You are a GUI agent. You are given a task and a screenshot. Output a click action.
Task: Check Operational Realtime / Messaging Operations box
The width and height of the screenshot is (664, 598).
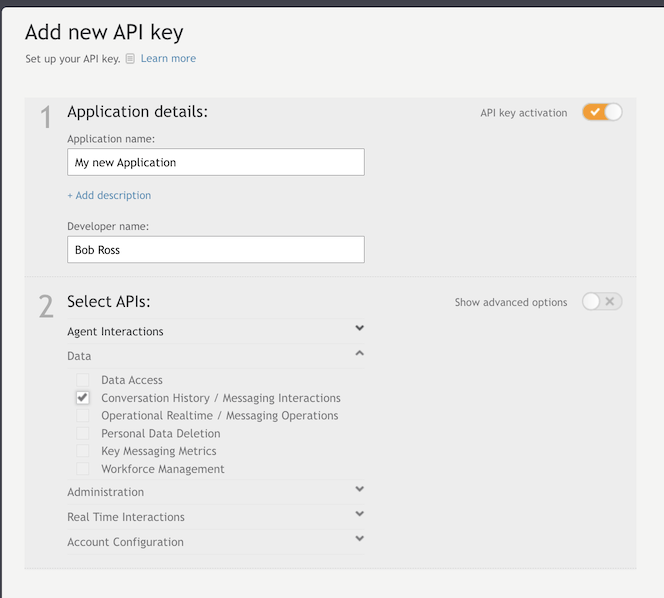coord(83,415)
